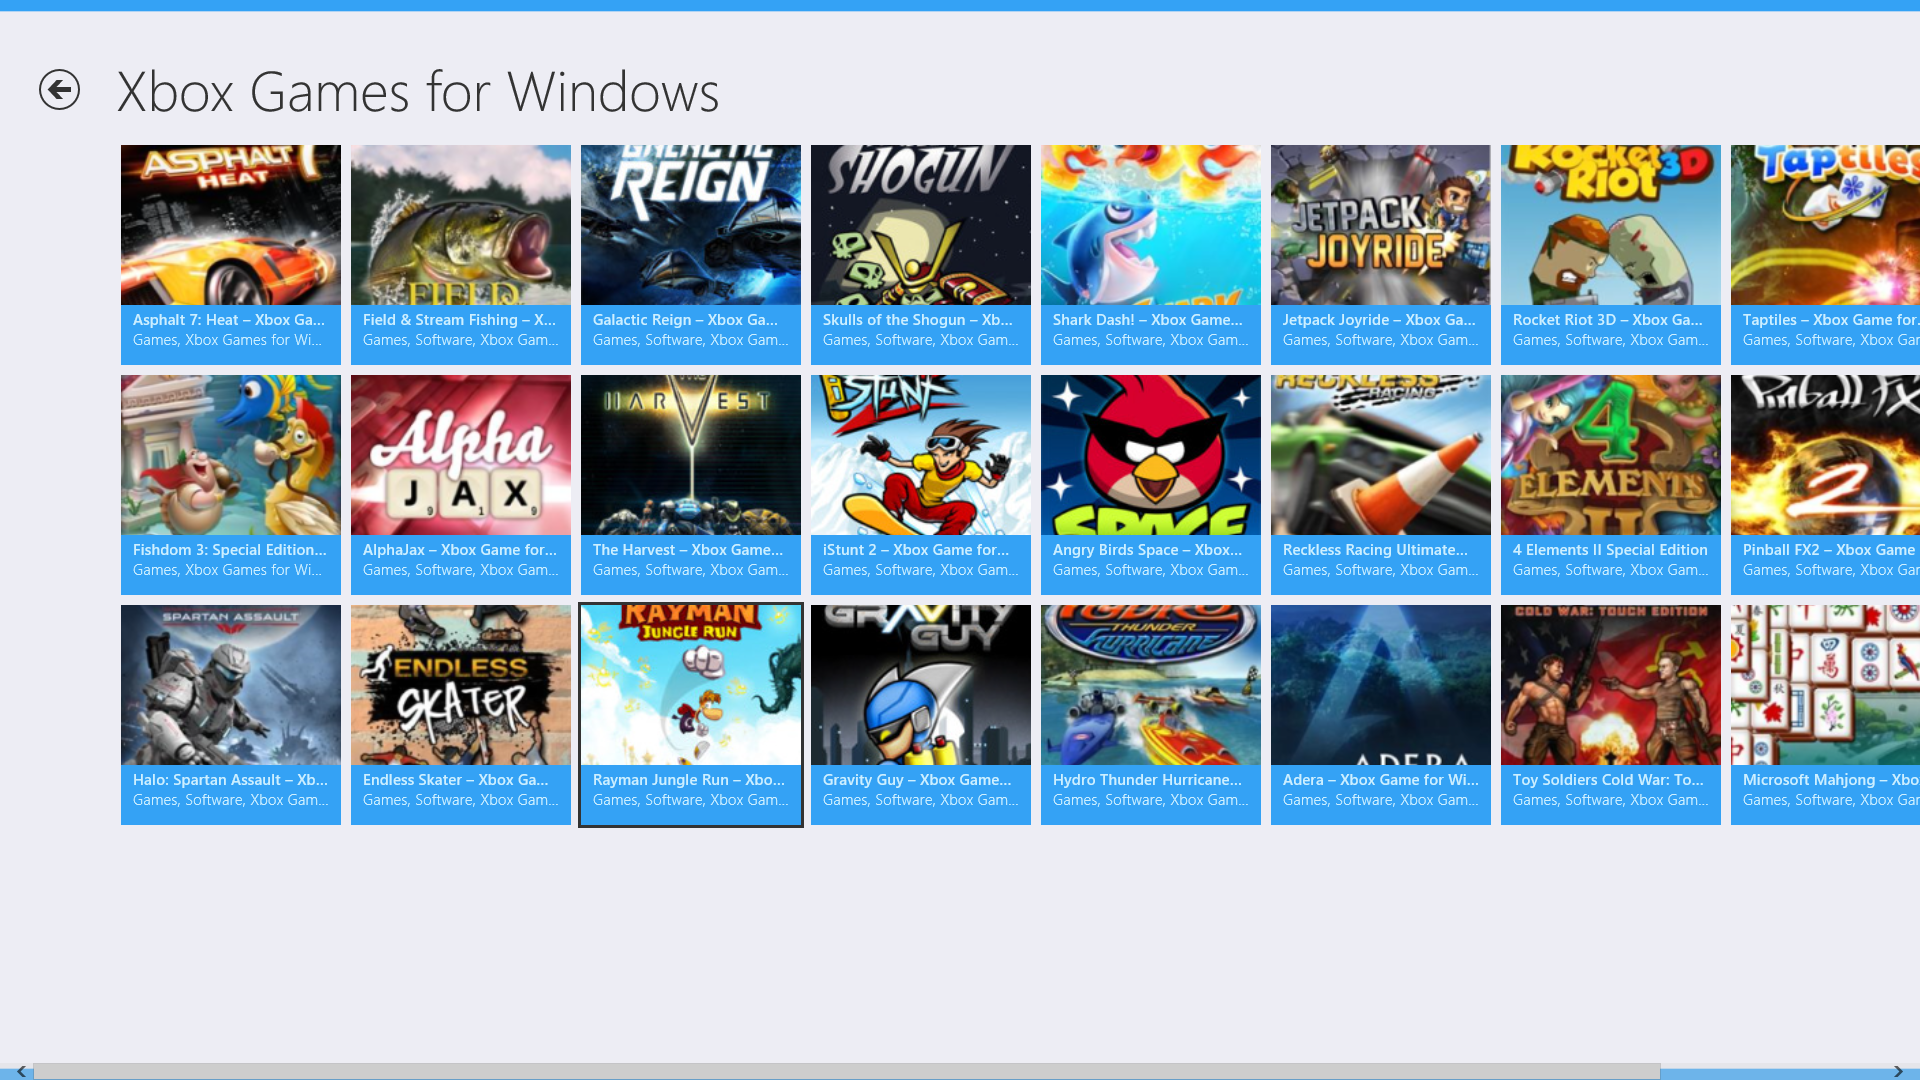Click the horizontal scrollbar left arrow
Viewport: 1920px width, 1080px height.
click(x=21, y=1071)
